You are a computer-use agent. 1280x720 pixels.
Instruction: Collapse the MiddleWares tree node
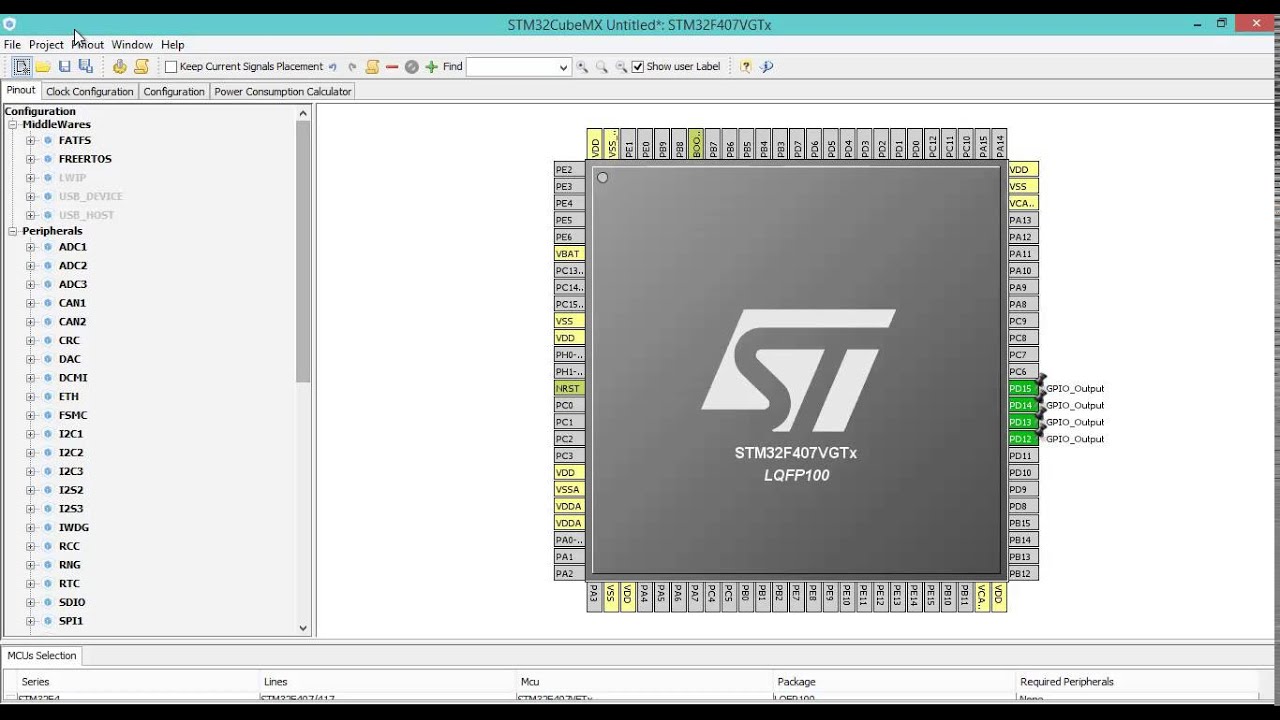tap(13, 125)
